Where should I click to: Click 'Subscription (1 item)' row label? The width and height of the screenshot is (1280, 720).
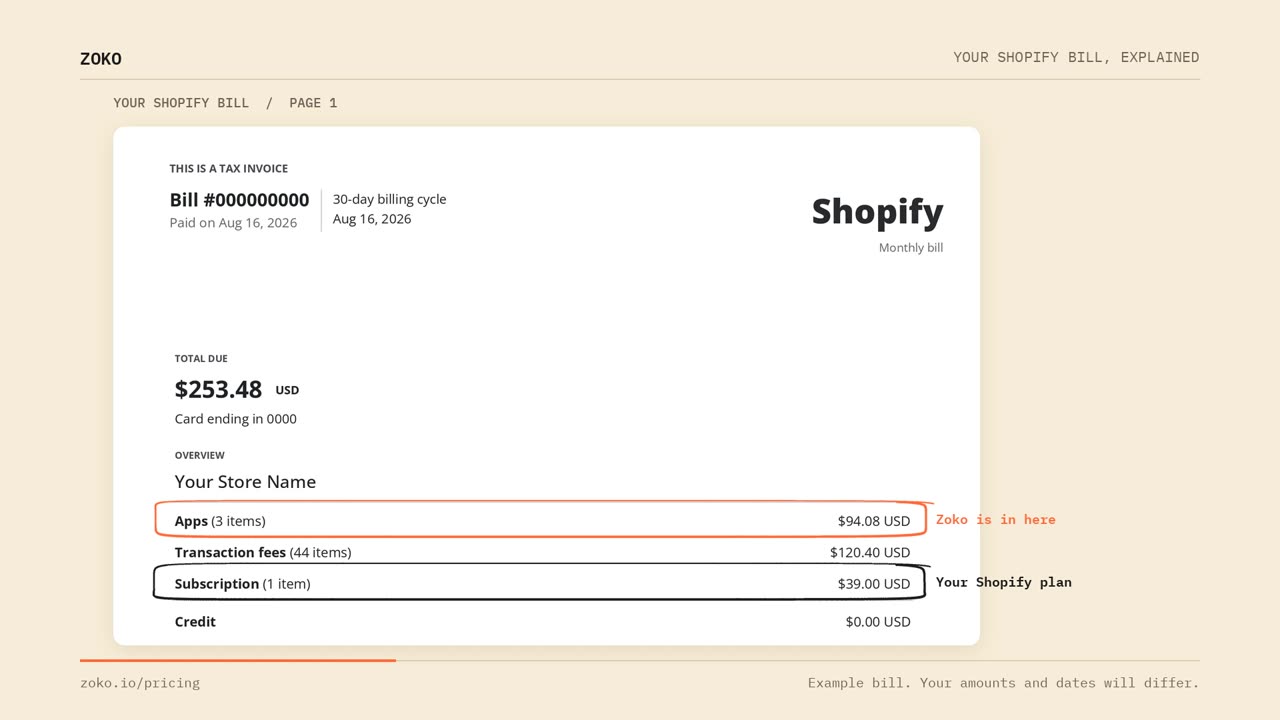pyautogui.click(x=243, y=584)
